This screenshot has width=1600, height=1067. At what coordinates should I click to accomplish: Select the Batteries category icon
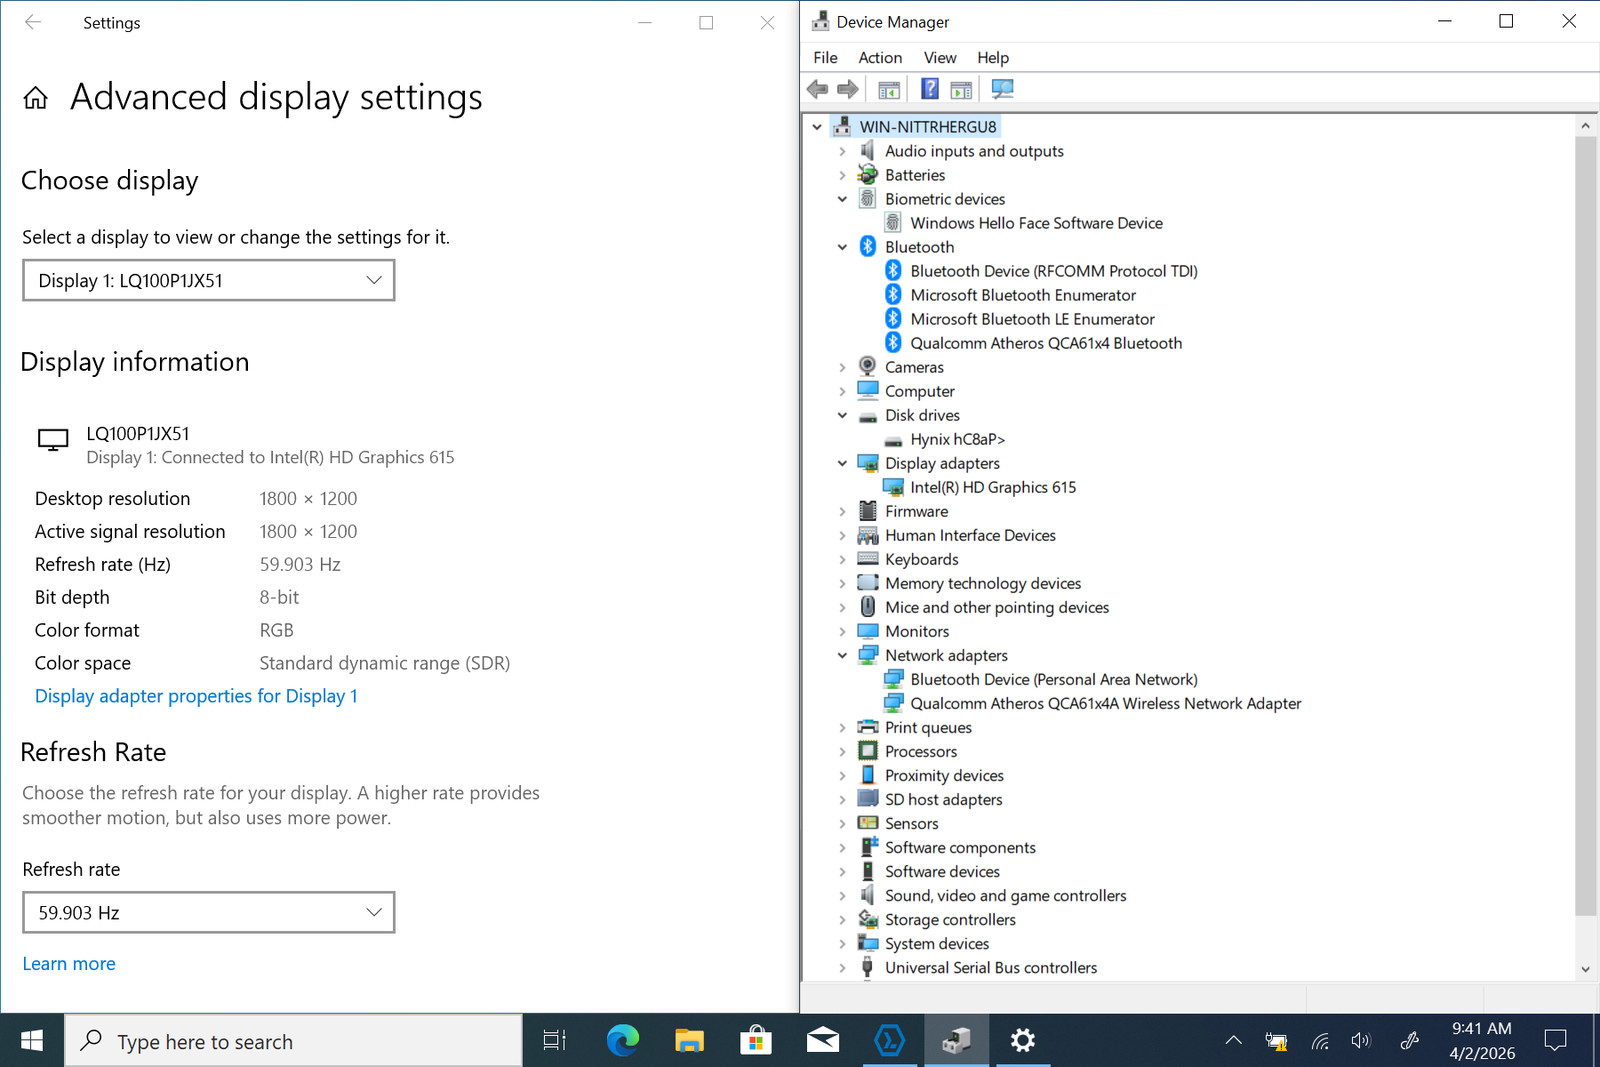[x=868, y=175]
